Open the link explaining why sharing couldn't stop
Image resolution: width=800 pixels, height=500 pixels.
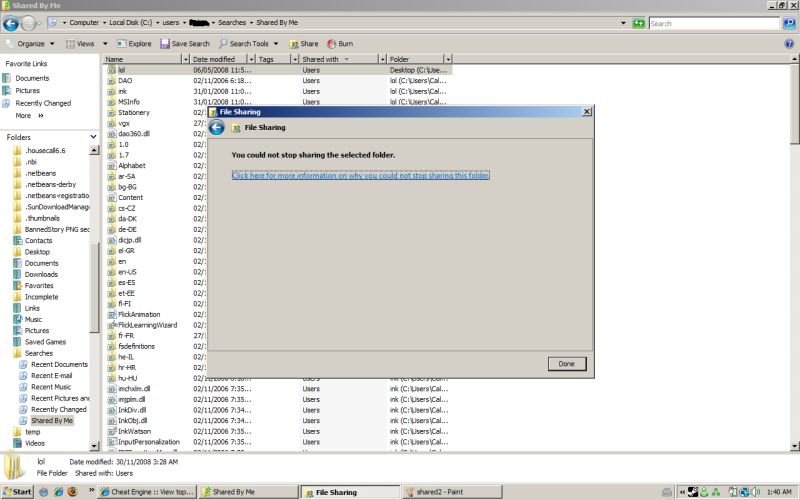click(x=360, y=175)
